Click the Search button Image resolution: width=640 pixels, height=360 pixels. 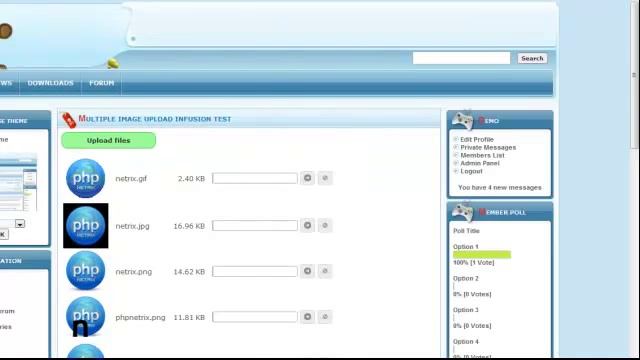[532, 58]
